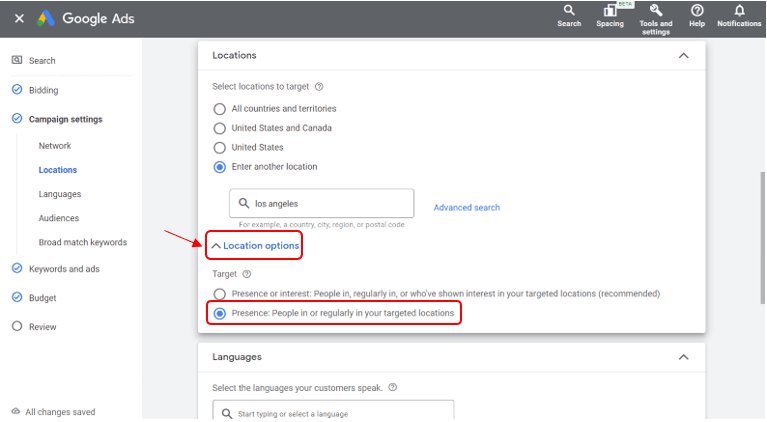Open the Spacing beta icon

click(x=609, y=11)
